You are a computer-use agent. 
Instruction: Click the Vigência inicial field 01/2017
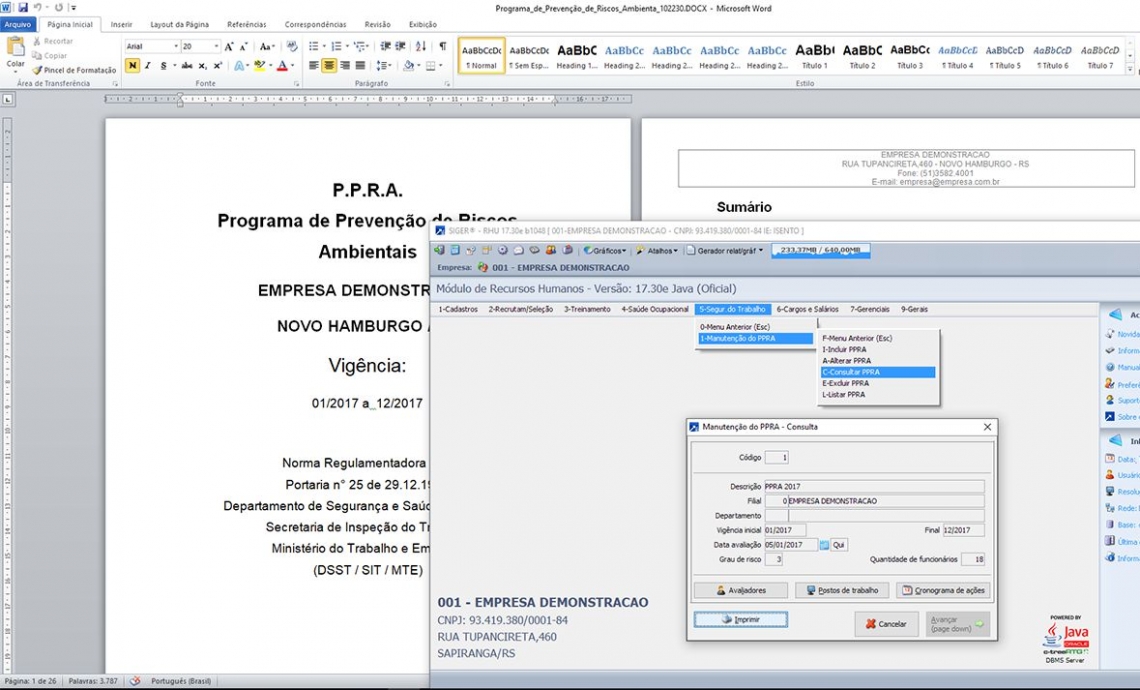785,530
